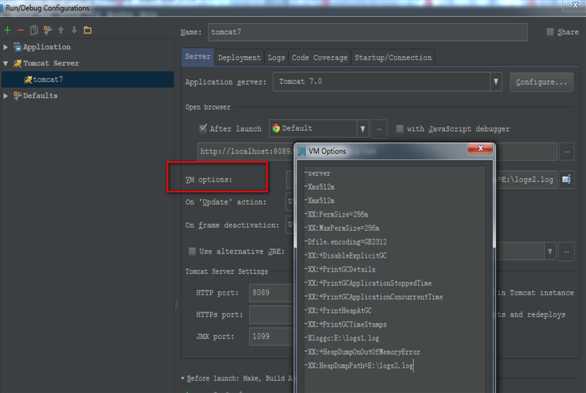This screenshot has height=393, width=586.
Task: Expand the Application node in the tree
Action: click(6, 47)
